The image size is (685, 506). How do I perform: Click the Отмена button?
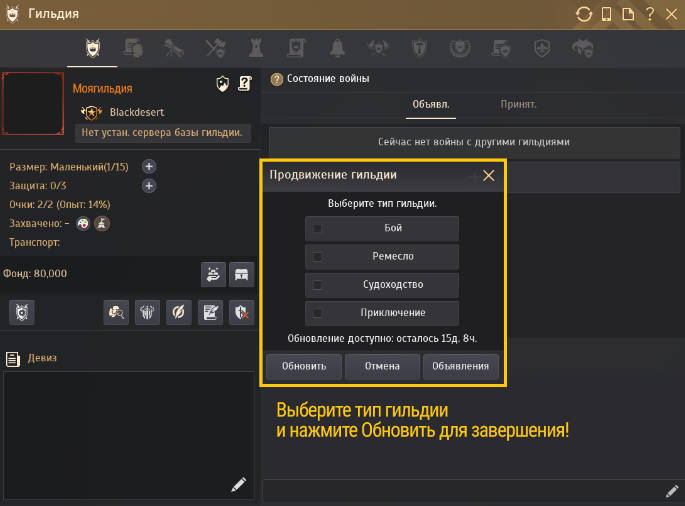(382, 366)
